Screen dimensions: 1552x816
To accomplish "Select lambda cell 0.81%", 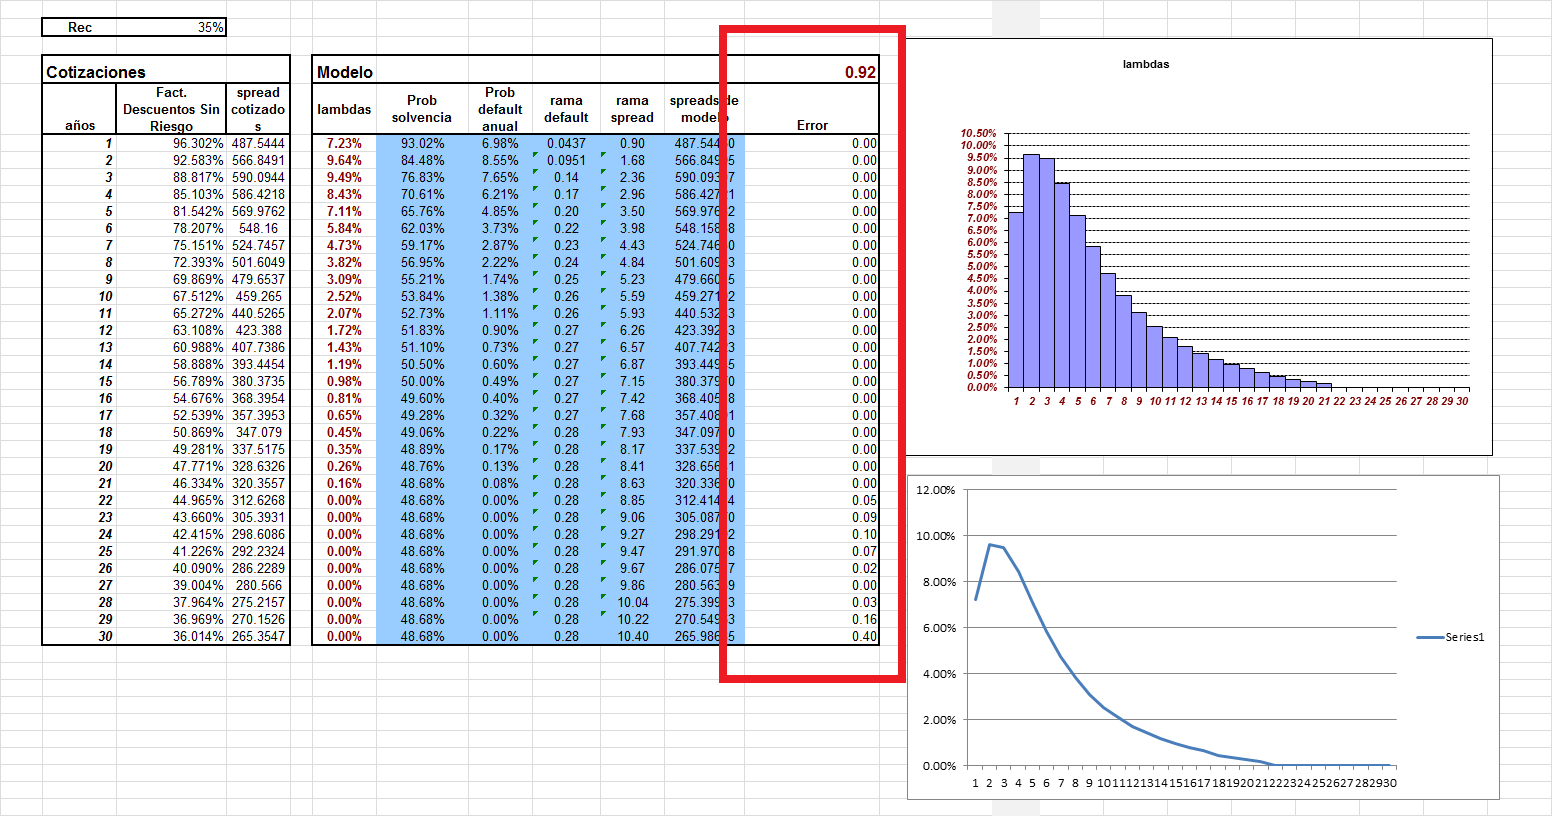I will [344, 398].
